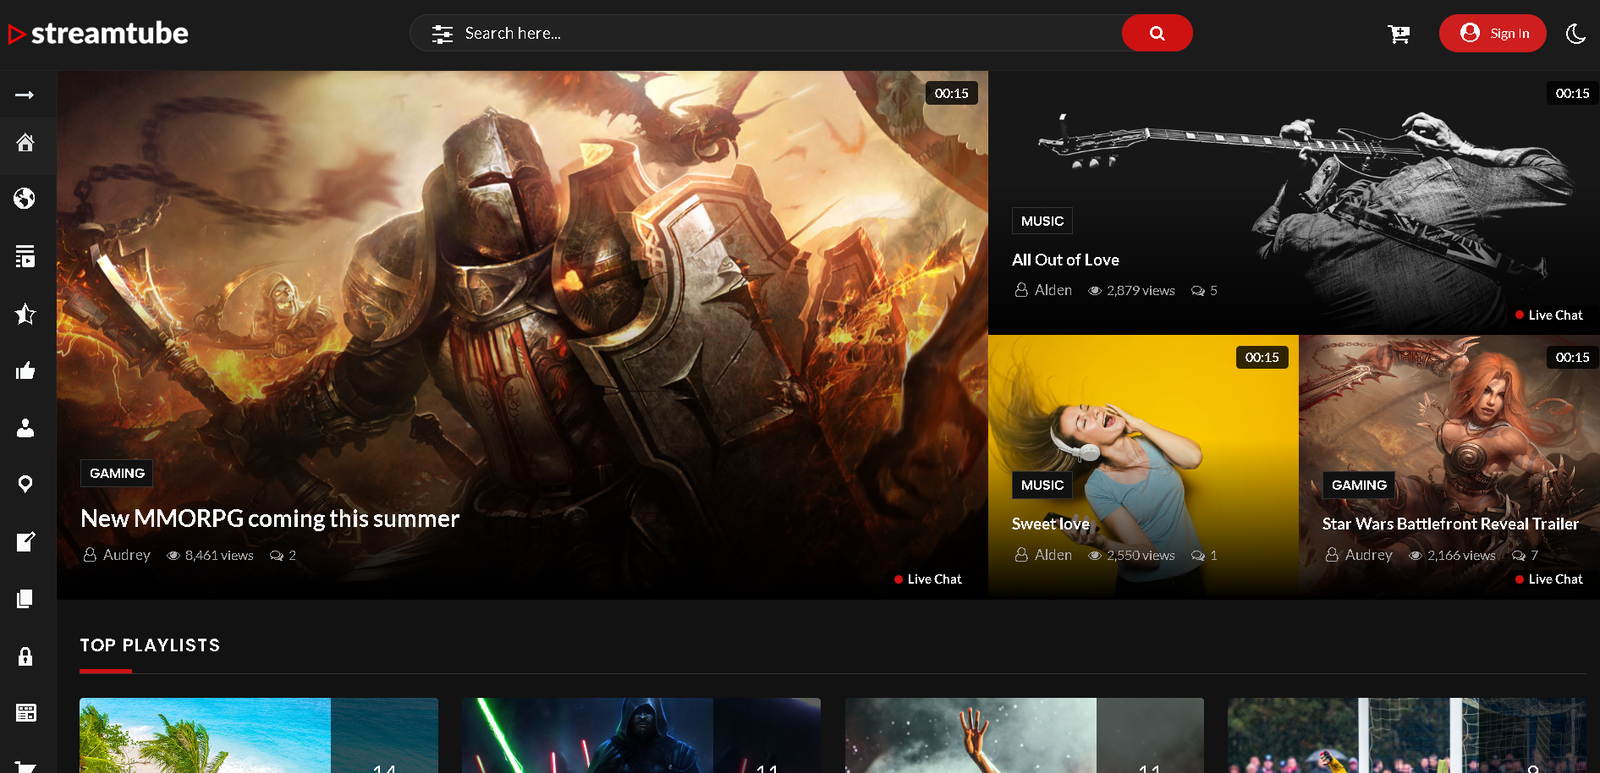Open the user icon in sidebar
The height and width of the screenshot is (773, 1600).
pos(25,428)
